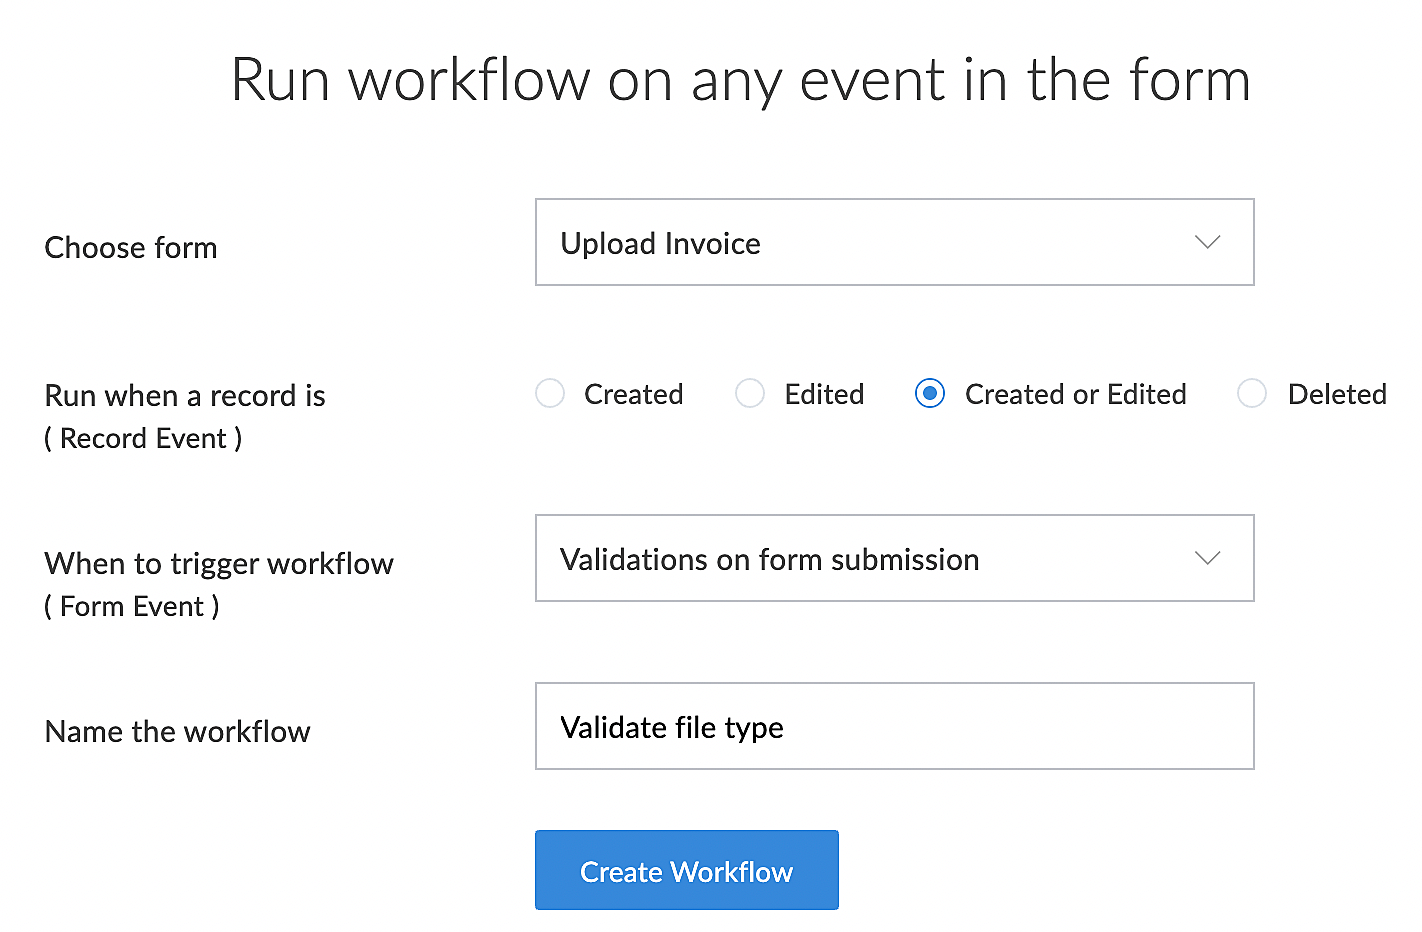Click the "Choose form" field label
The width and height of the screenshot is (1422, 932).
[131, 247]
